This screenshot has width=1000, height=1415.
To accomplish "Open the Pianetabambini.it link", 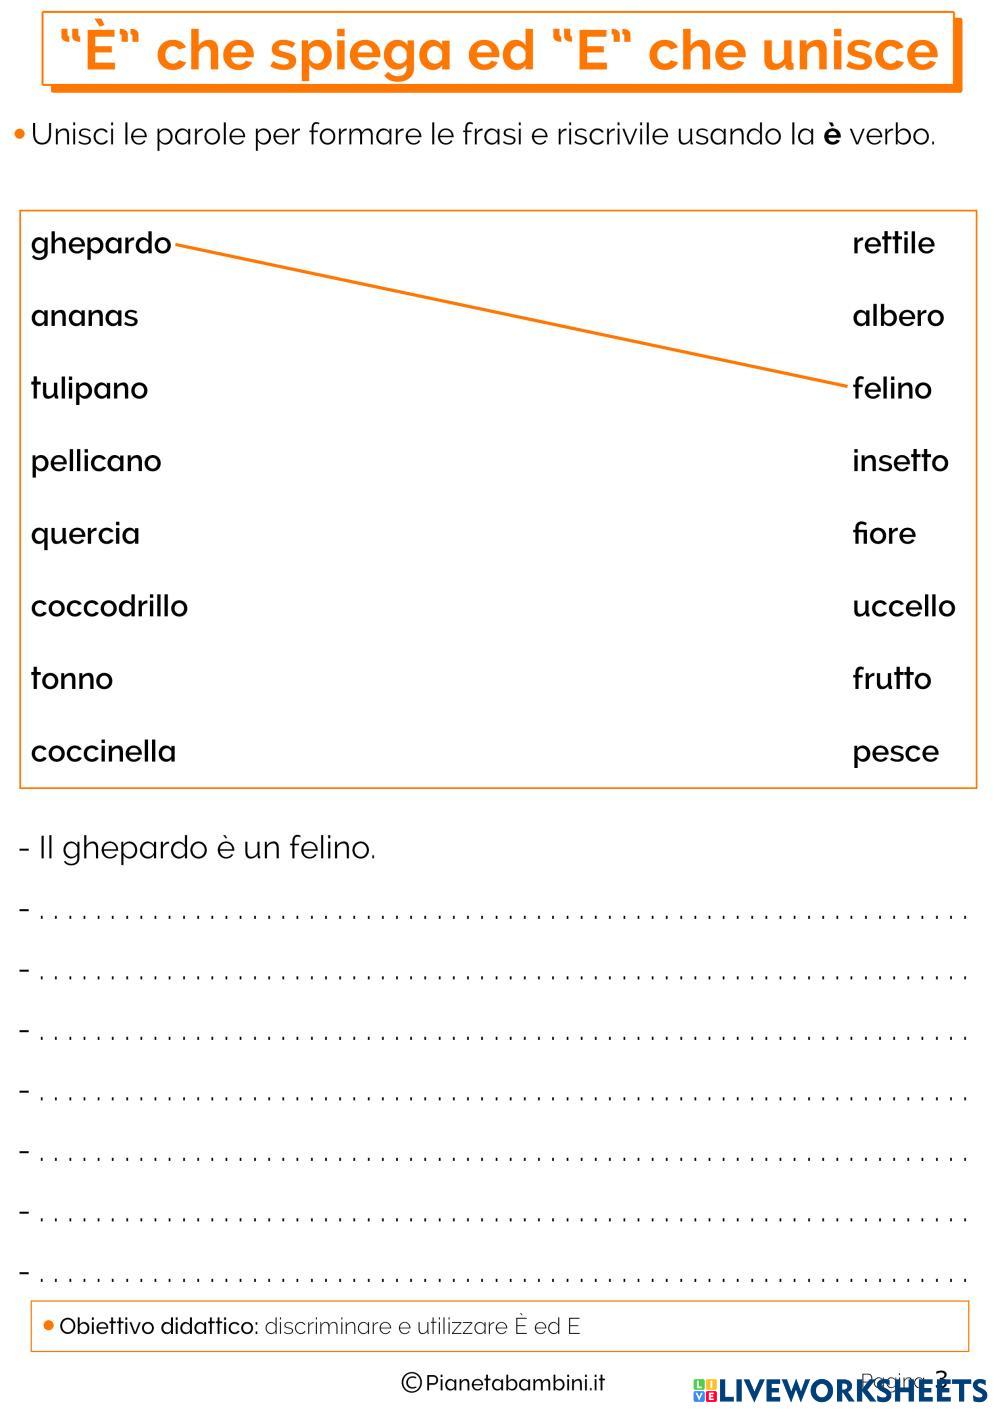I will pyautogui.click(x=503, y=1383).
